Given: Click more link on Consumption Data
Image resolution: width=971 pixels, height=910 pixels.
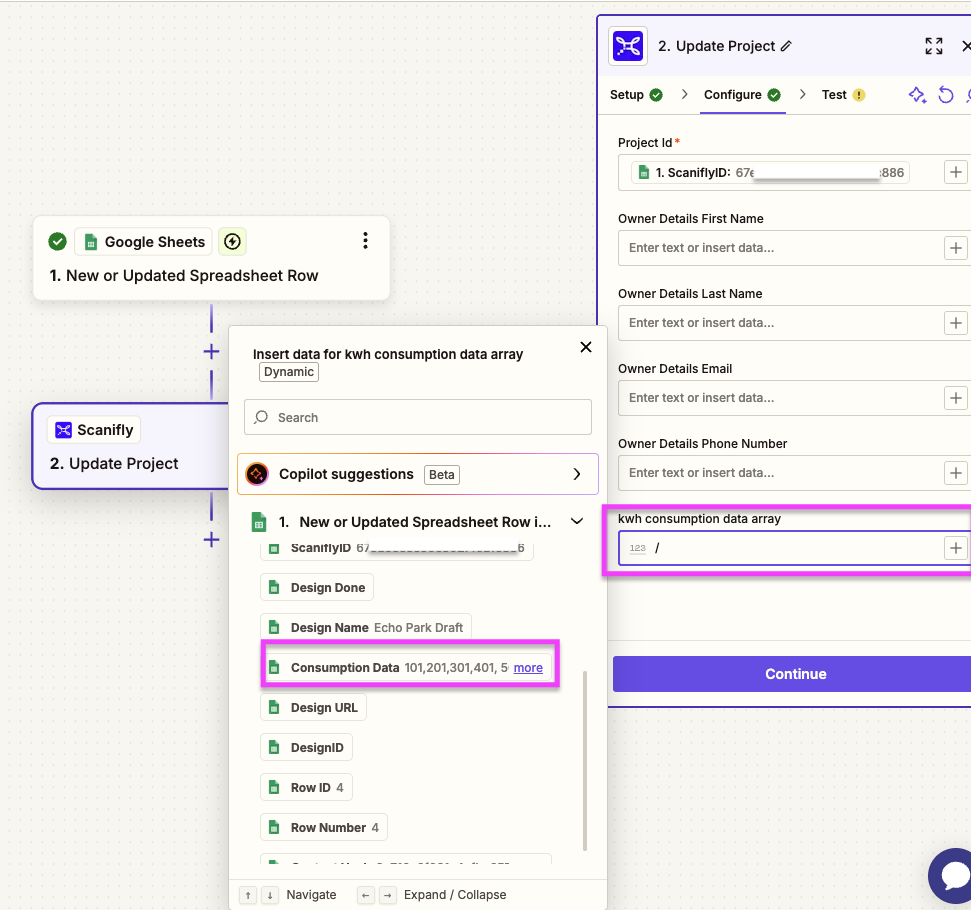Looking at the screenshot, I should click(x=528, y=668).
